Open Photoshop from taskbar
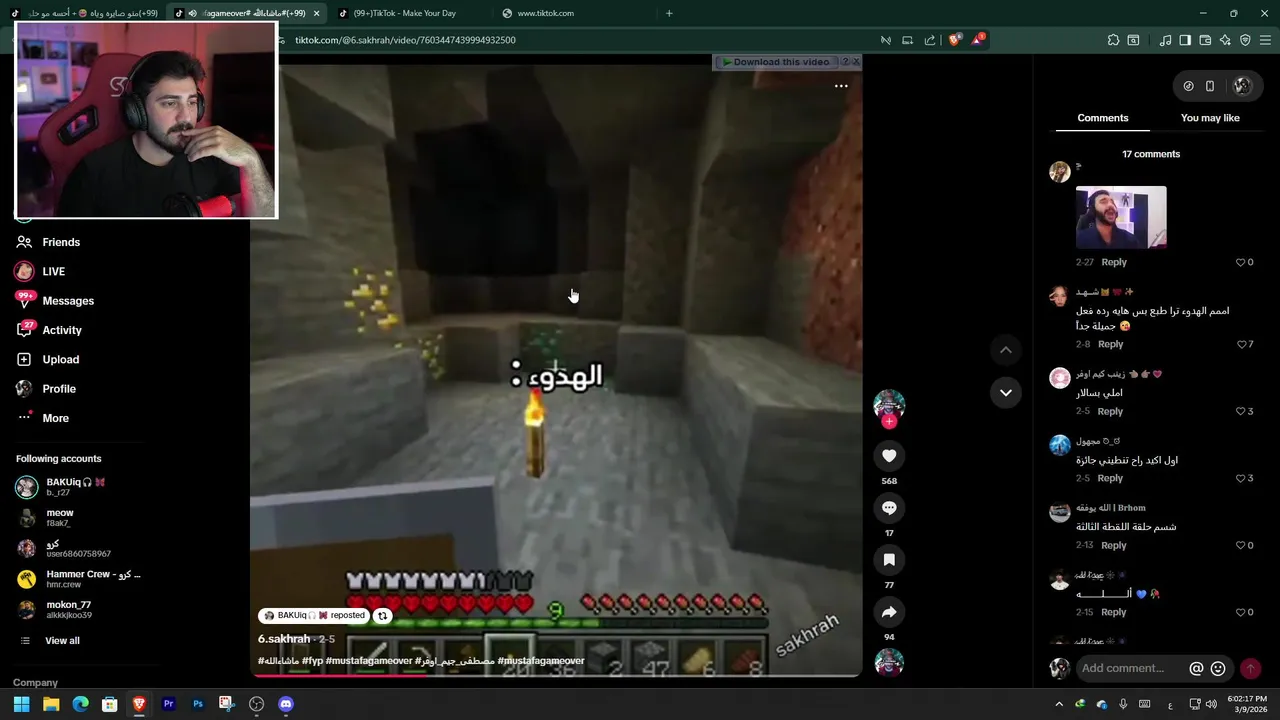Image resolution: width=1280 pixels, height=720 pixels. click(x=198, y=704)
